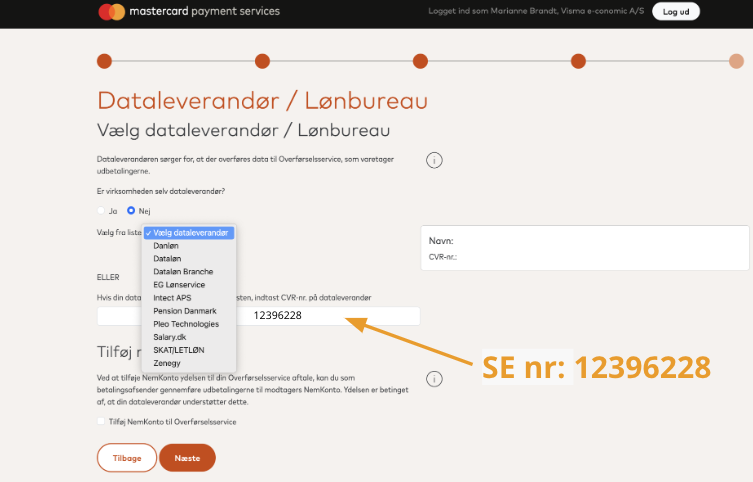
Task: Open info icon beside dataleverandør description
Action: coord(434,160)
